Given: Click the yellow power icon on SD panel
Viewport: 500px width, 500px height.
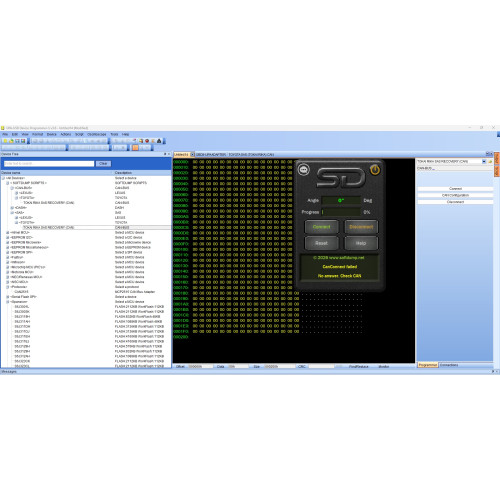Looking at the screenshot, I should [x=375, y=170].
